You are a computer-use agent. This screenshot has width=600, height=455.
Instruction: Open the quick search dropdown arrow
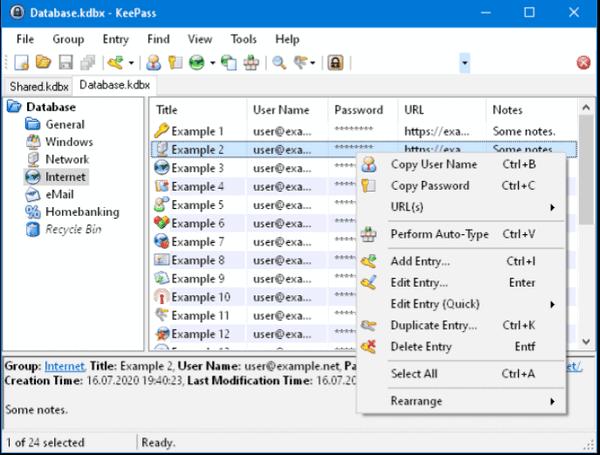[465, 63]
